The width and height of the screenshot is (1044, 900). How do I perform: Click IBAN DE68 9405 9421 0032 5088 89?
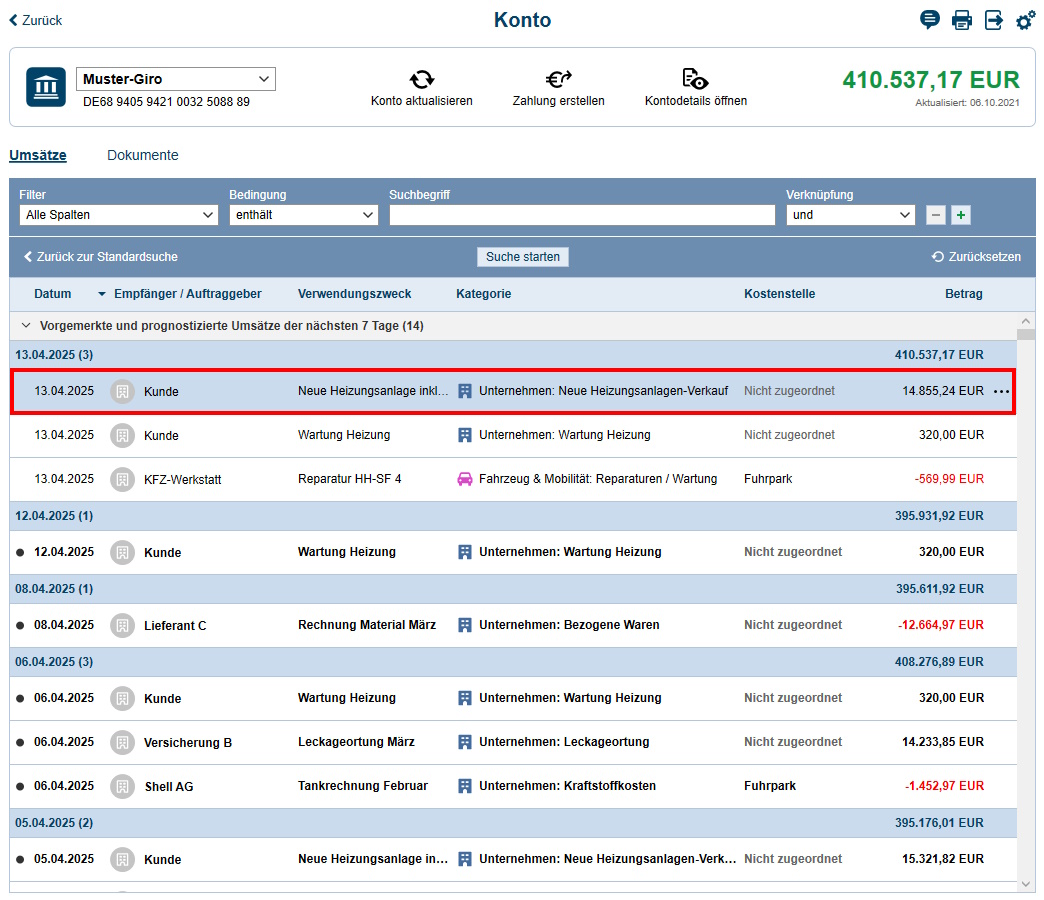(166, 102)
